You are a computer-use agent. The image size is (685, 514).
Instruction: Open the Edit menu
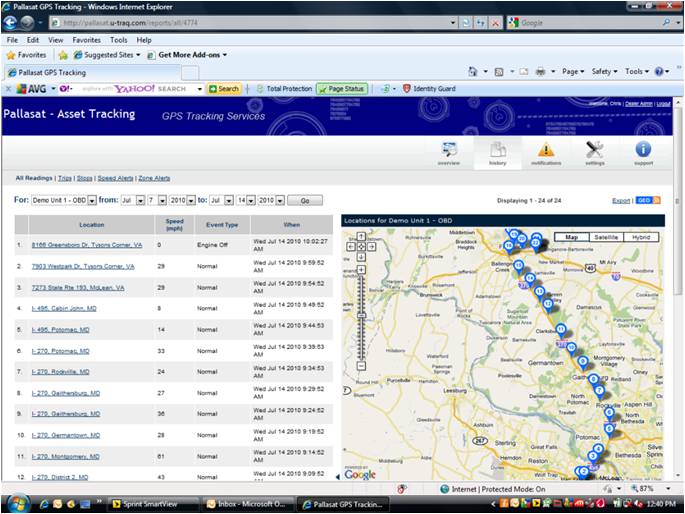pos(33,40)
